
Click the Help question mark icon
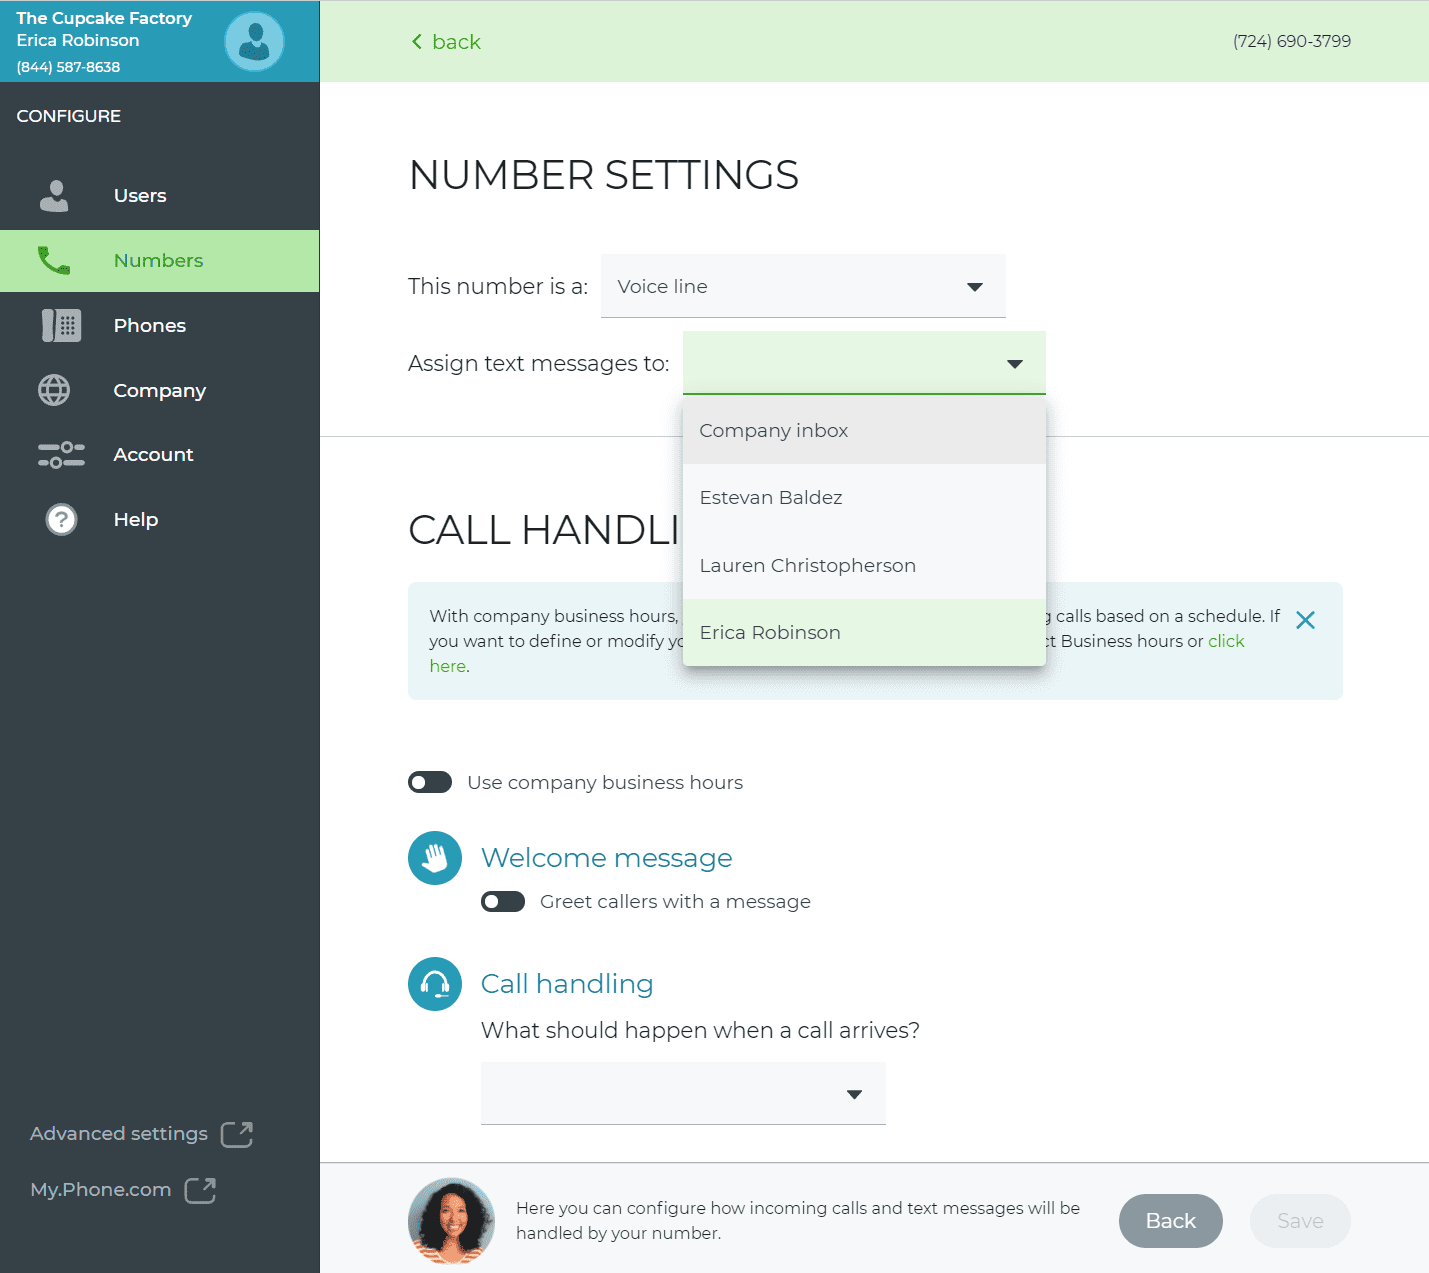pyautogui.click(x=62, y=520)
